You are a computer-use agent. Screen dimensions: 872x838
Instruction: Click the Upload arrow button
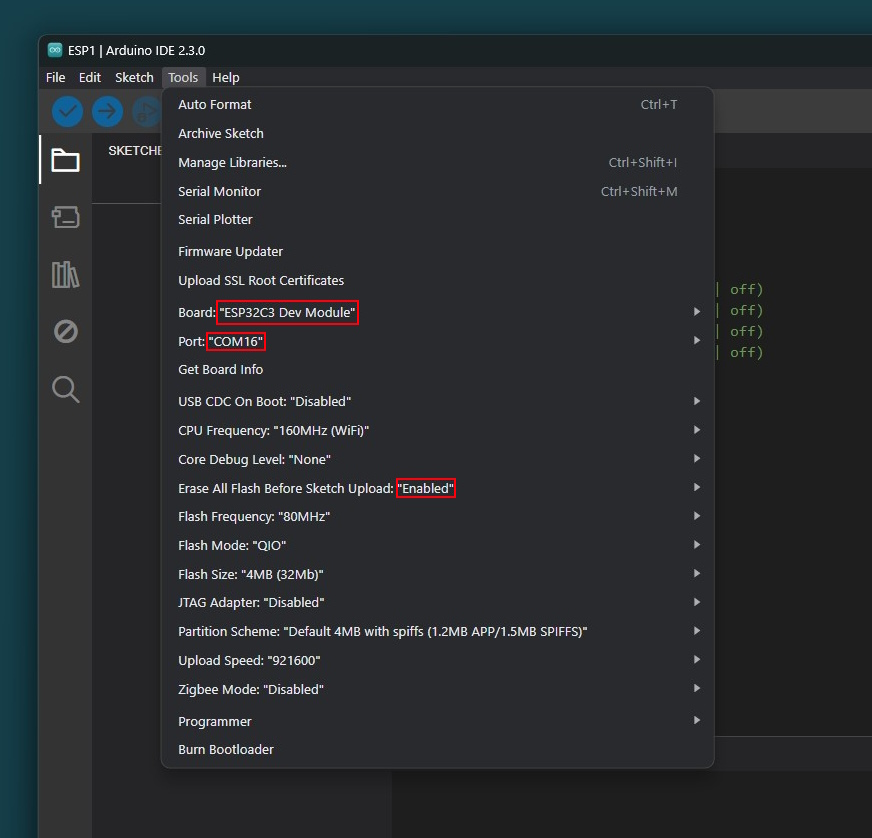pos(107,112)
